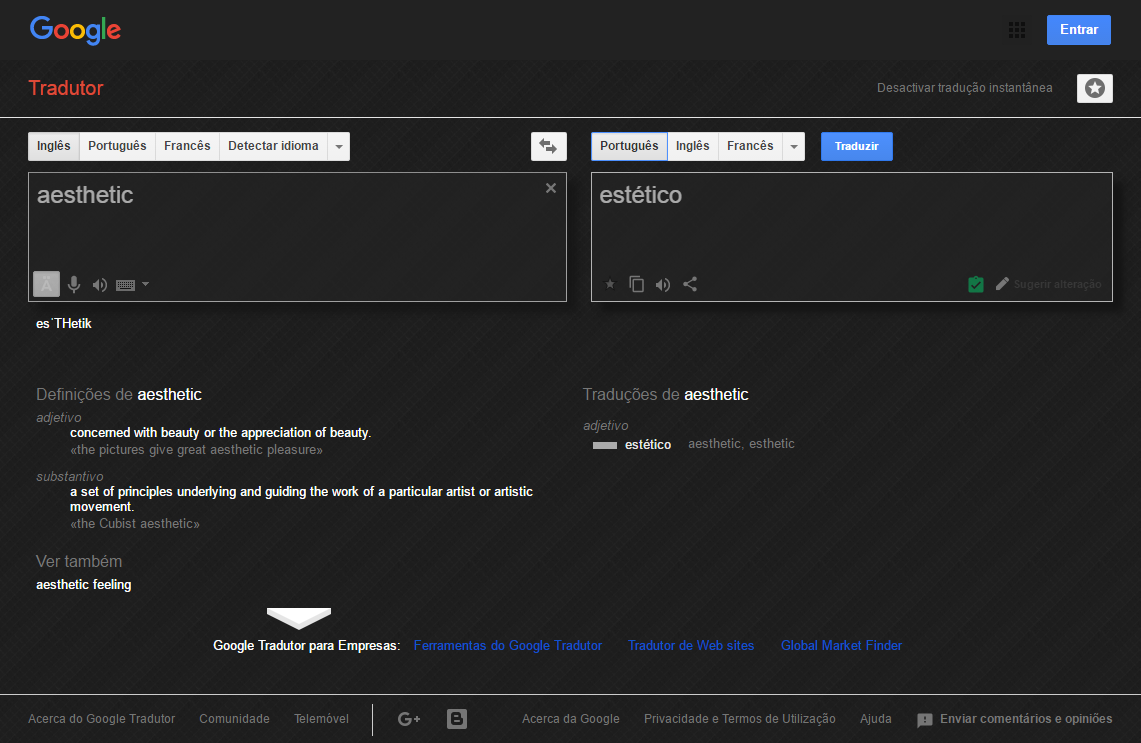The height and width of the screenshot is (743, 1141).
Task: Click the green verified checkmark badge
Action: 976,284
